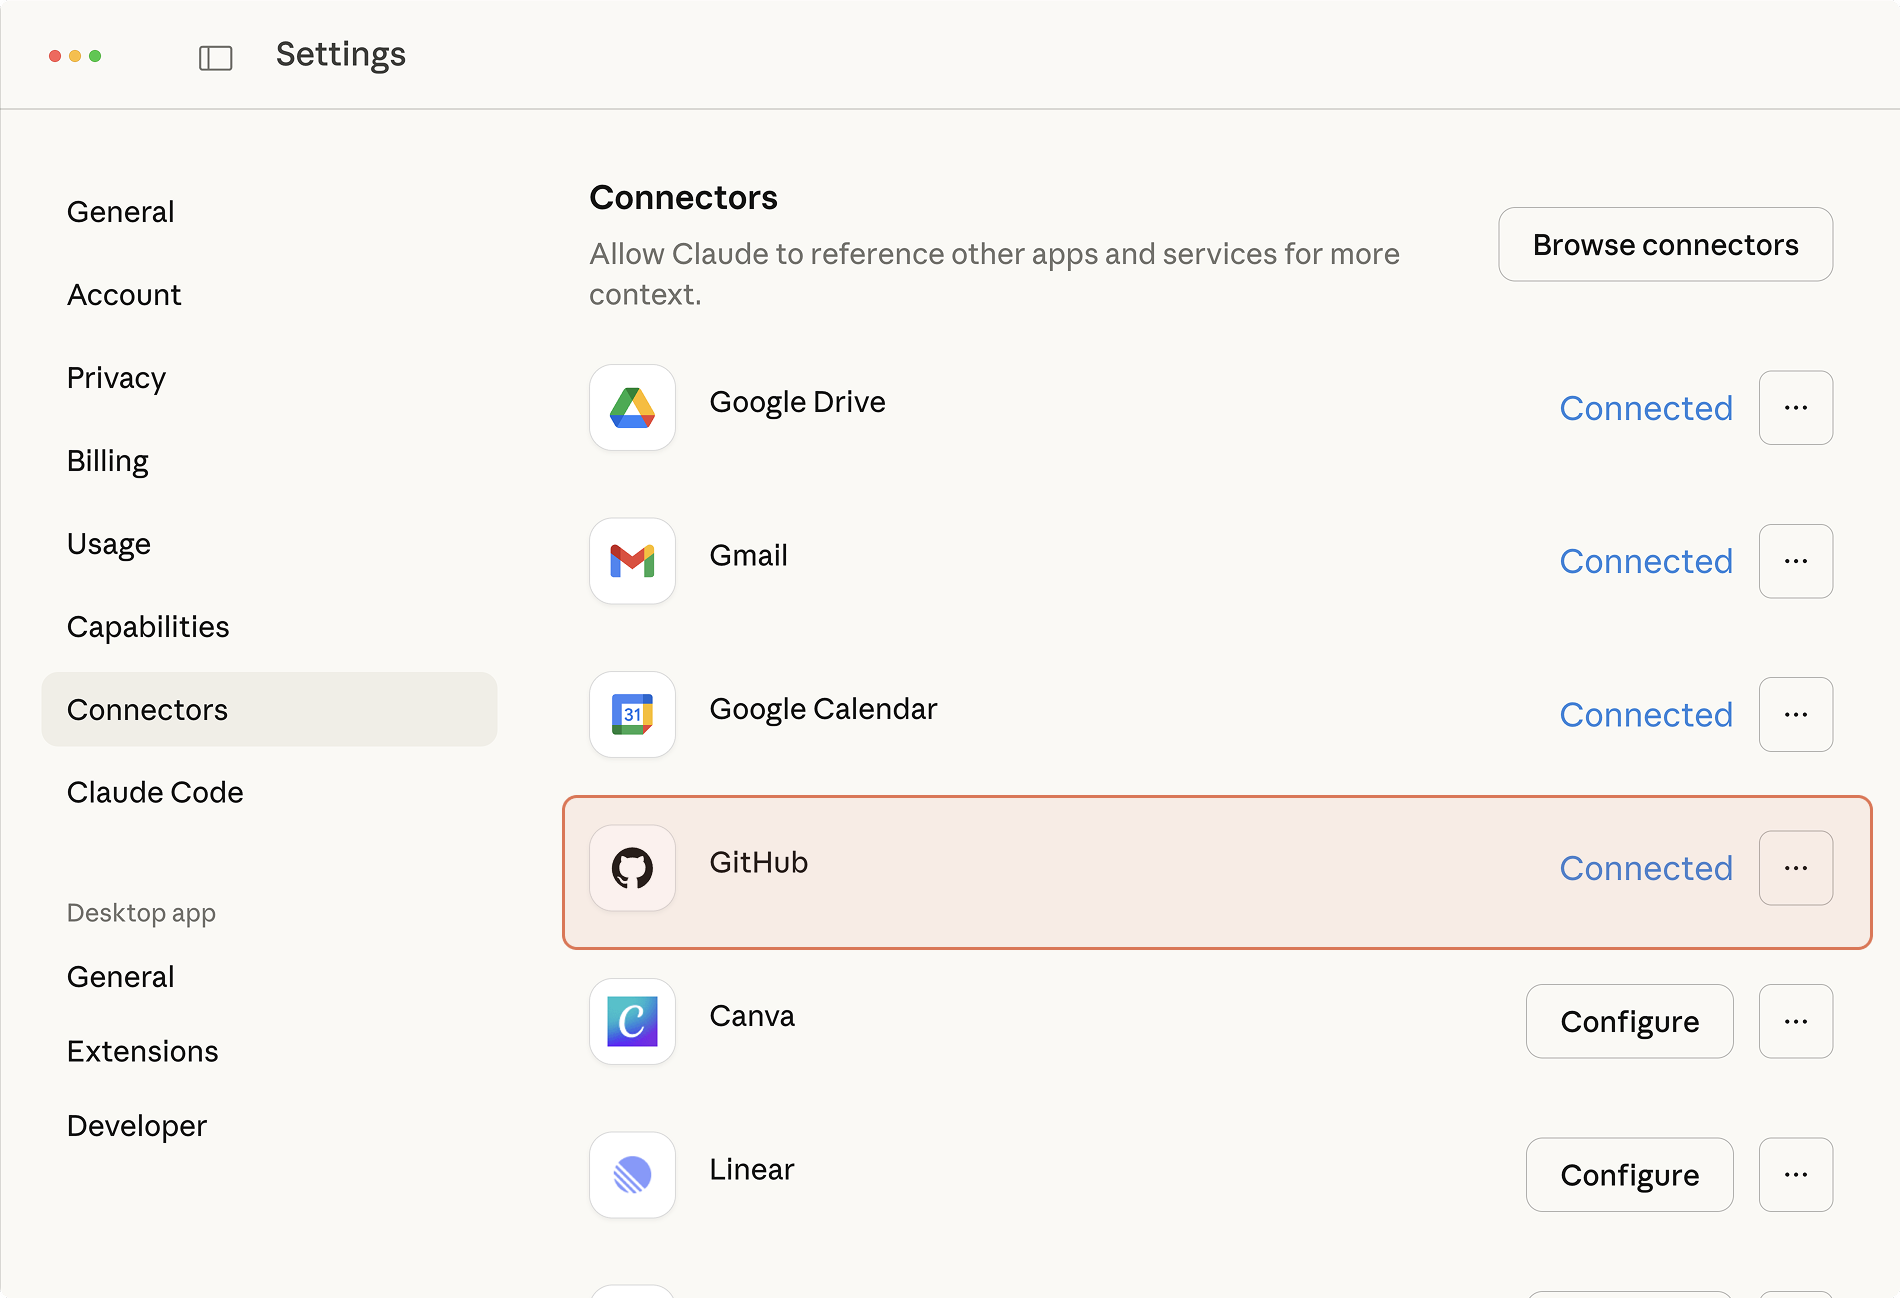Click the Linear icon
1900x1298 pixels.
click(x=632, y=1175)
